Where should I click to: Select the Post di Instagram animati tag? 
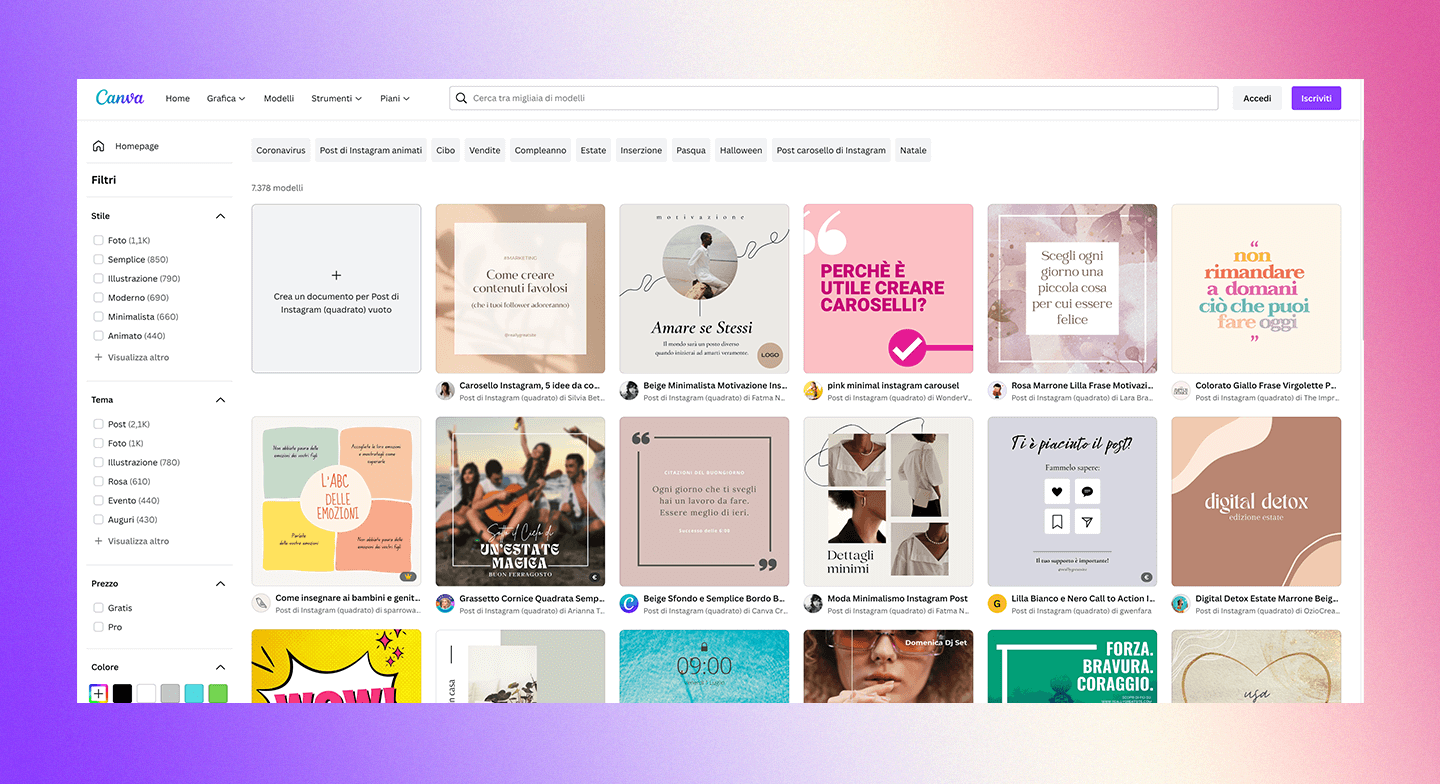(x=371, y=150)
